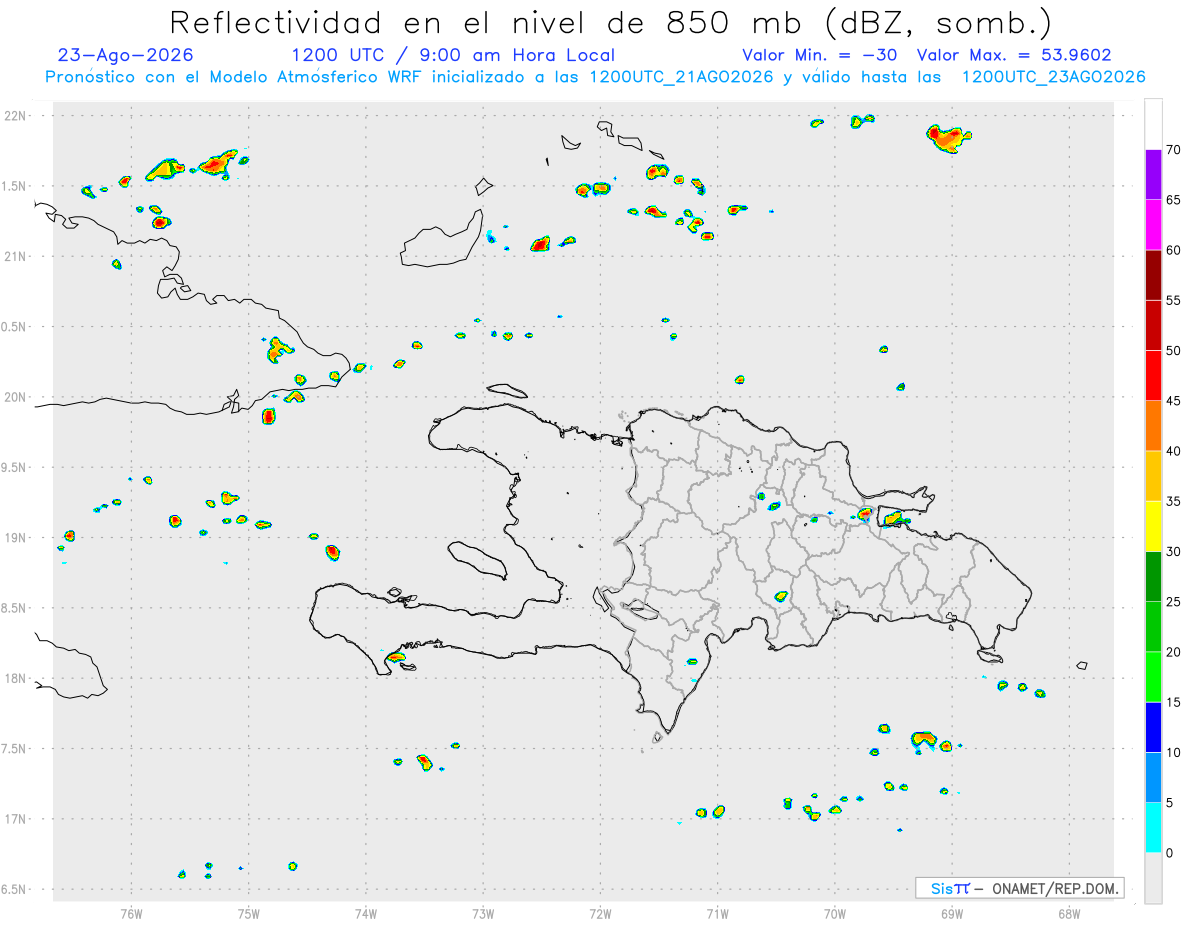Screen dimensions: 1200x927
Task: Click '1200 UTC / 9:00 am Hora Local'
Action: (x=453, y=55)
